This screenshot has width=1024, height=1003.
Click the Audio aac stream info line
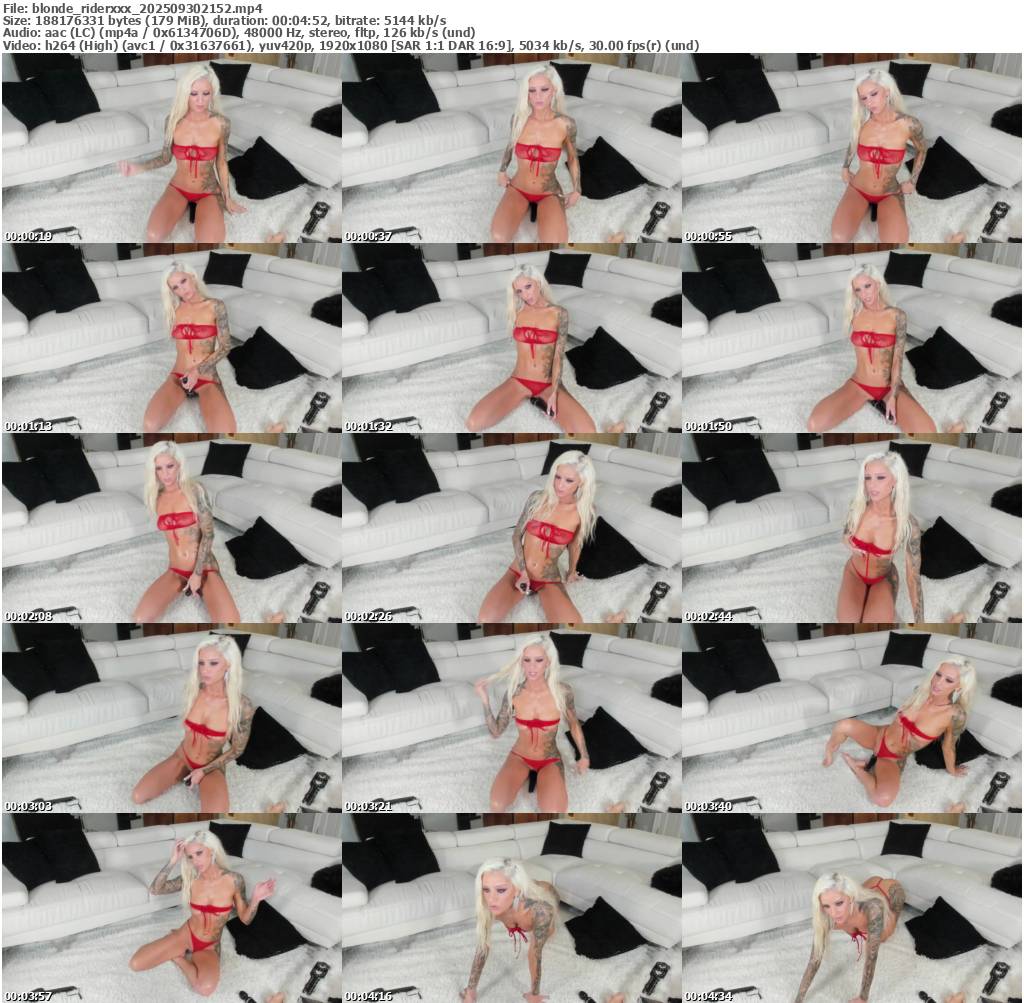[x=240, y=32]
